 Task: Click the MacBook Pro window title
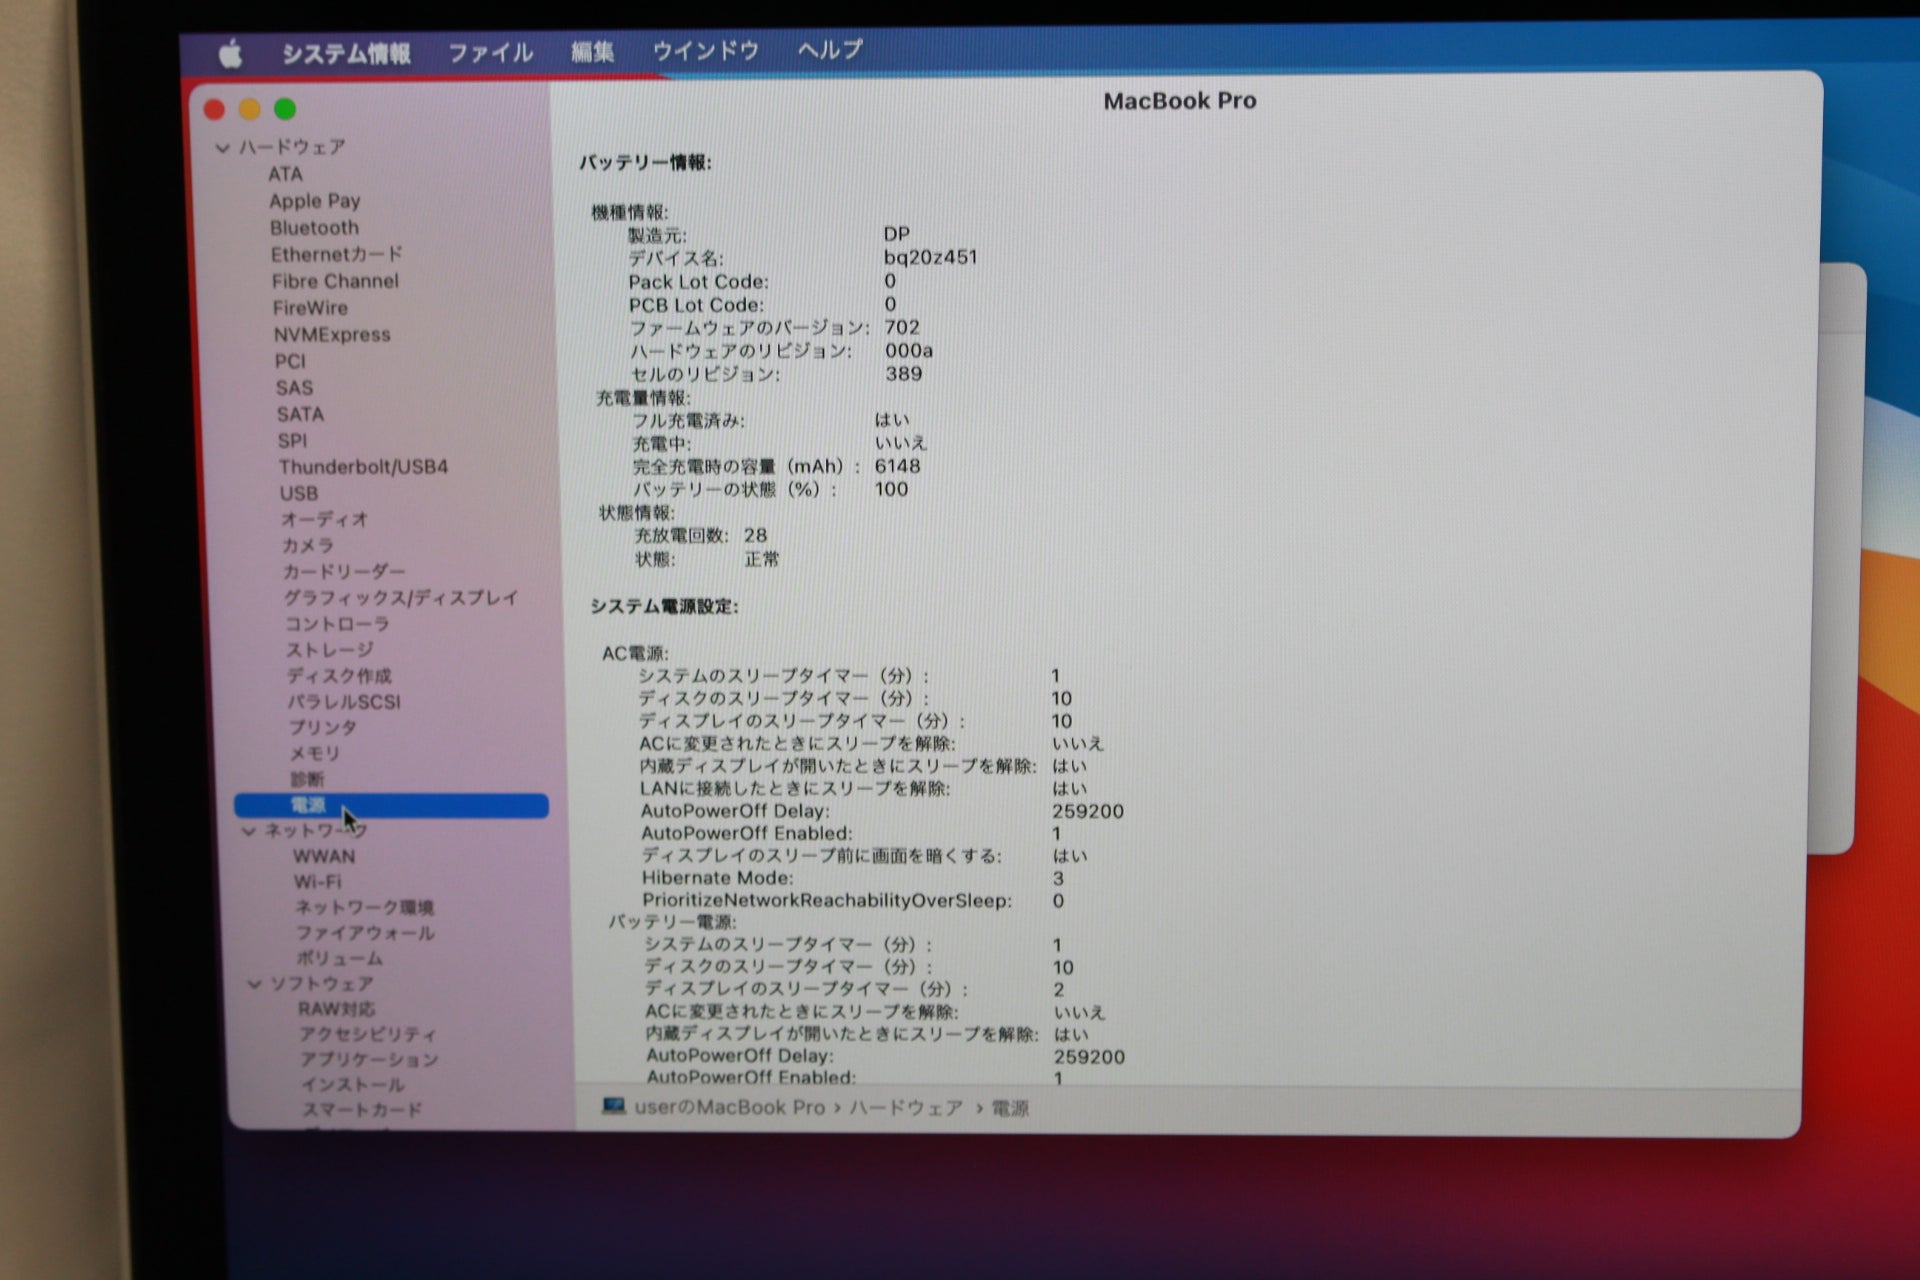(1180, 101)
